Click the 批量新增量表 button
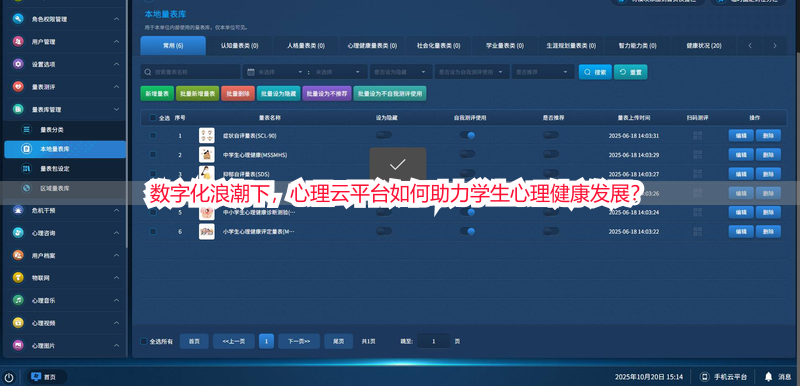 point(197,94)
